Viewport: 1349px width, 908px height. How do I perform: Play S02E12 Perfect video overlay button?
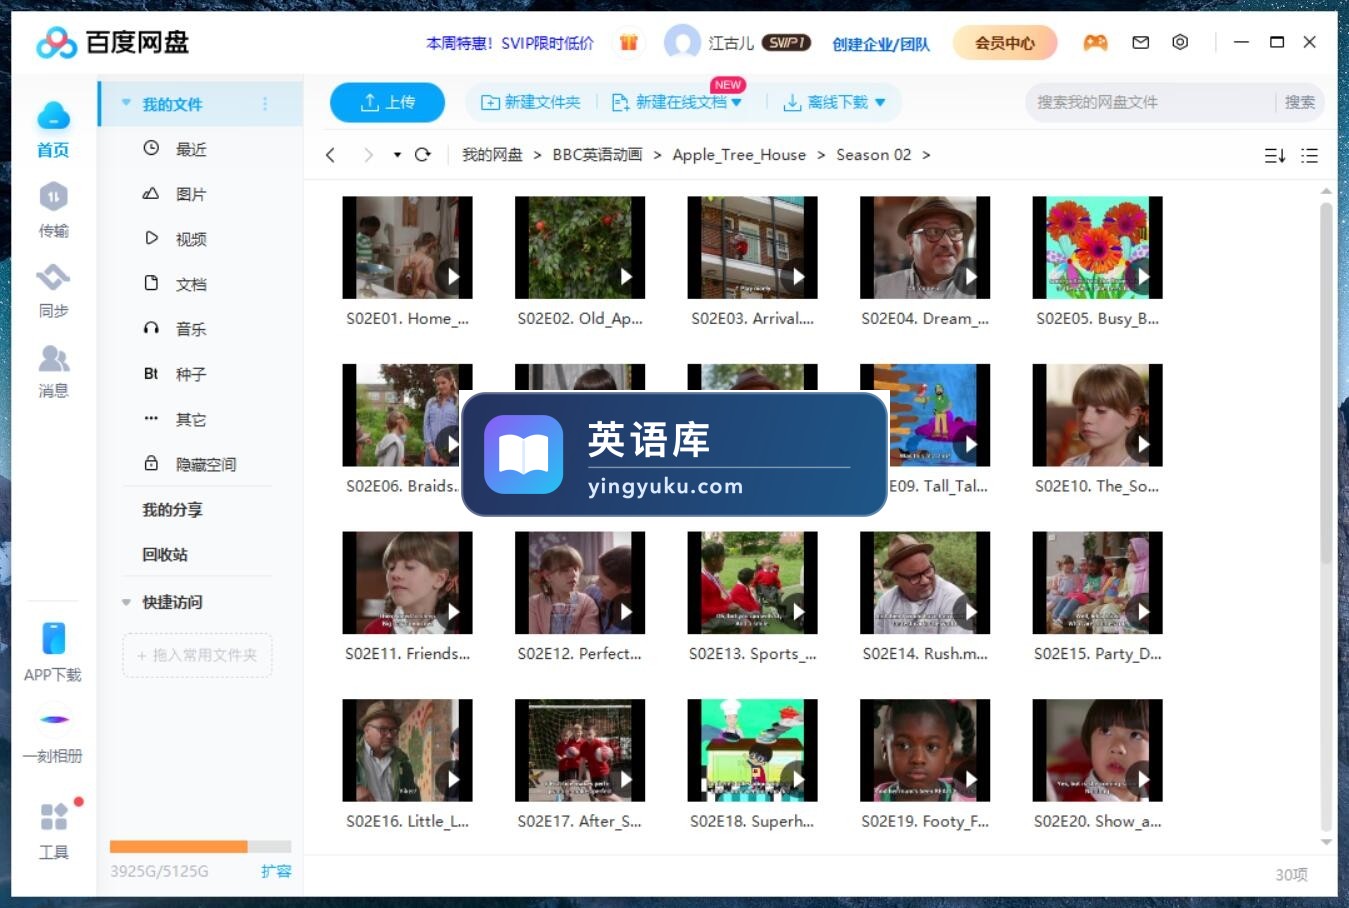626,612
